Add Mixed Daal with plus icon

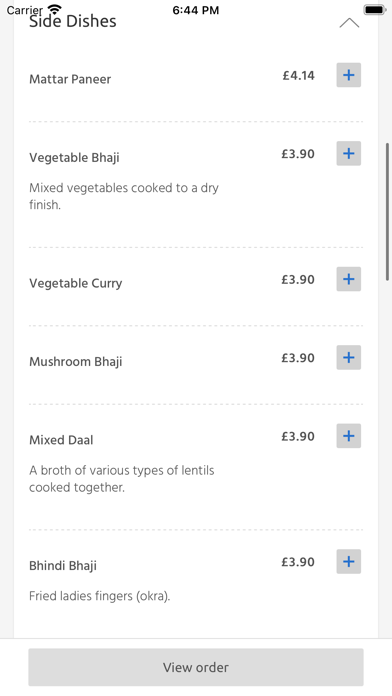(348, 436)
